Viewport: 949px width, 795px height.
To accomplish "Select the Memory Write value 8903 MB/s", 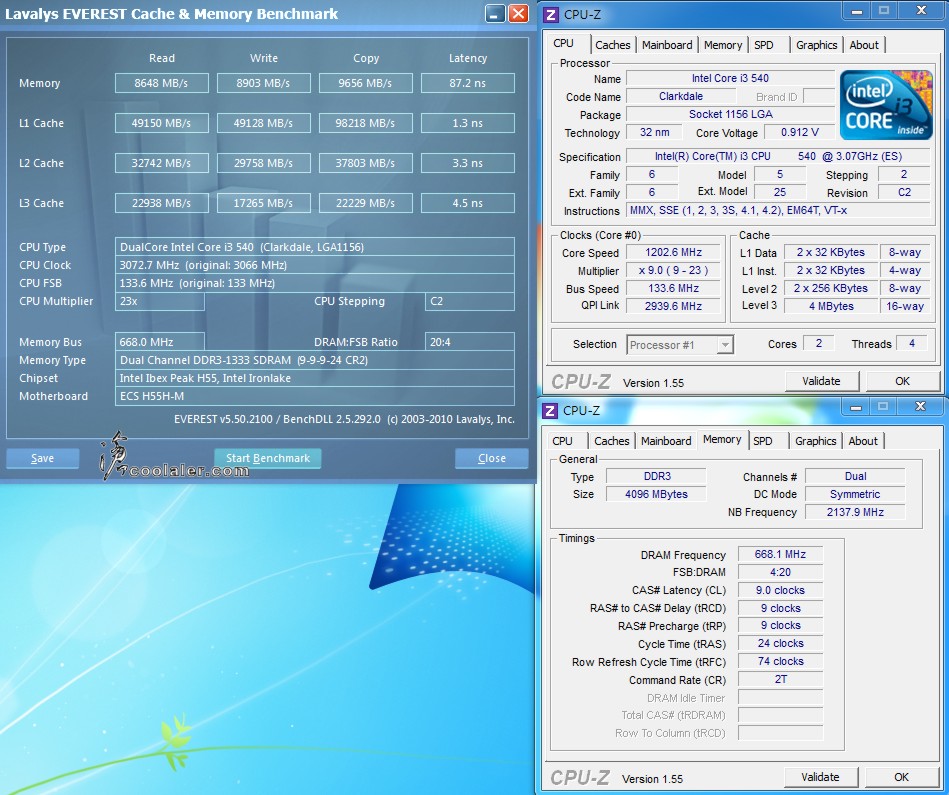I will (x=263, y=83).
